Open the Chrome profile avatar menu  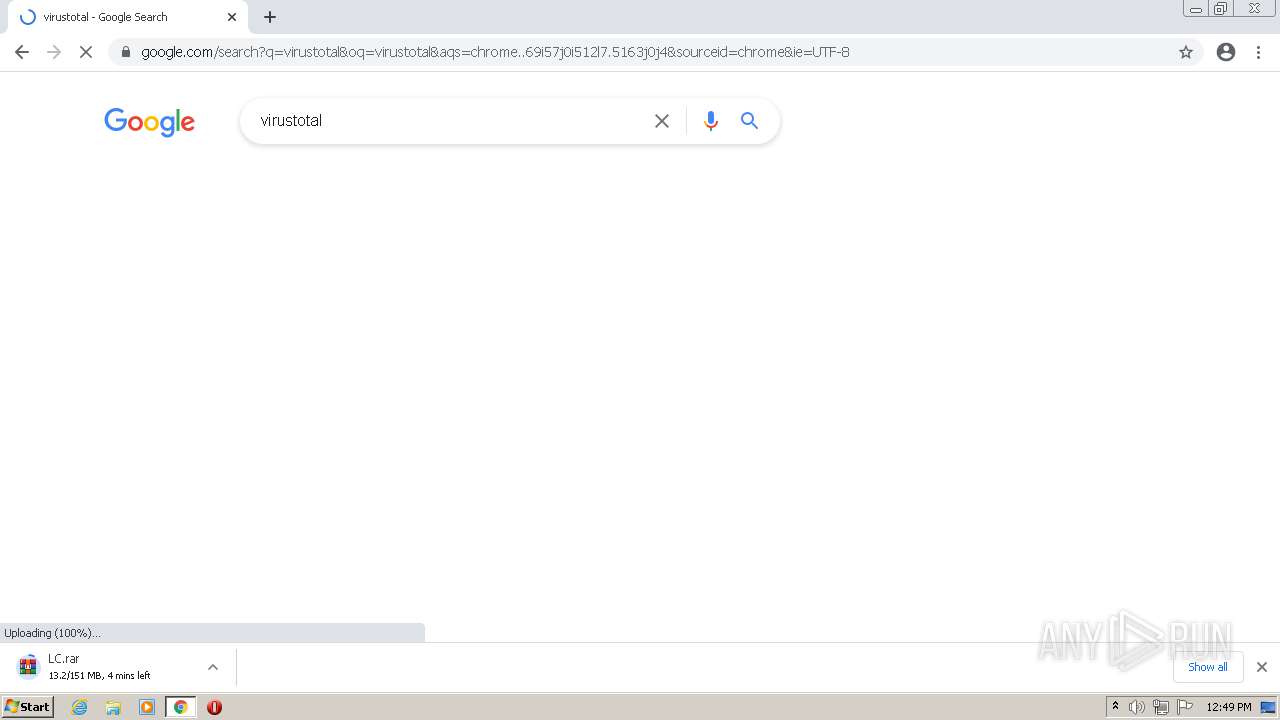point(1226,52)
